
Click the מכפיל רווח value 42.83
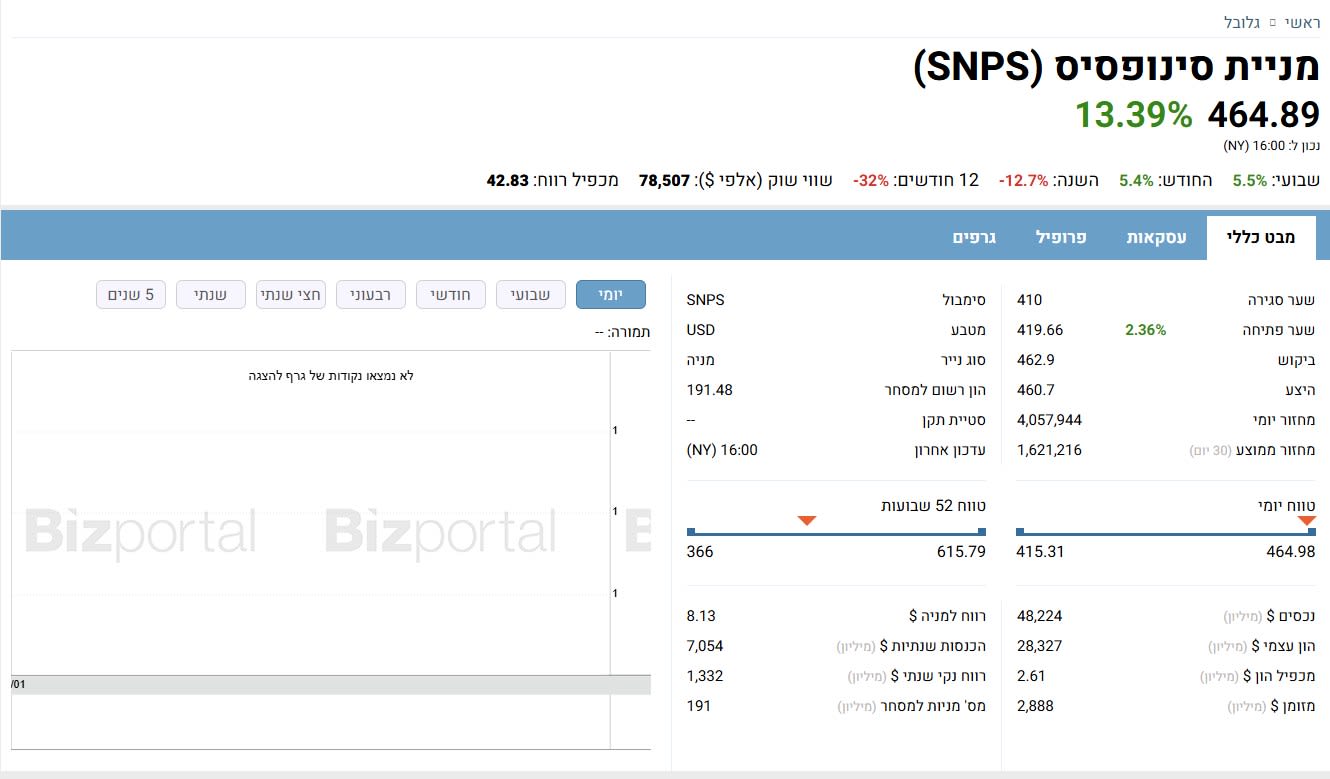click(507, 181)
